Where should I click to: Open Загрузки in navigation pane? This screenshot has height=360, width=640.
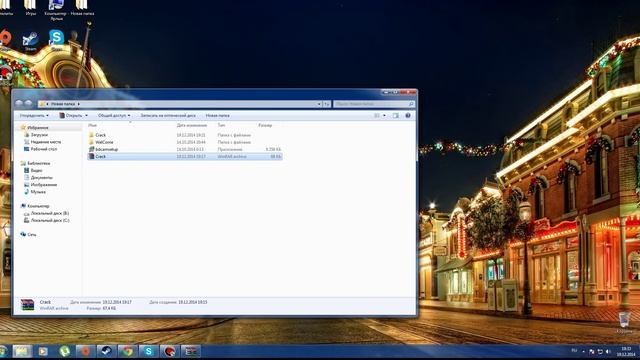(39, 135)
